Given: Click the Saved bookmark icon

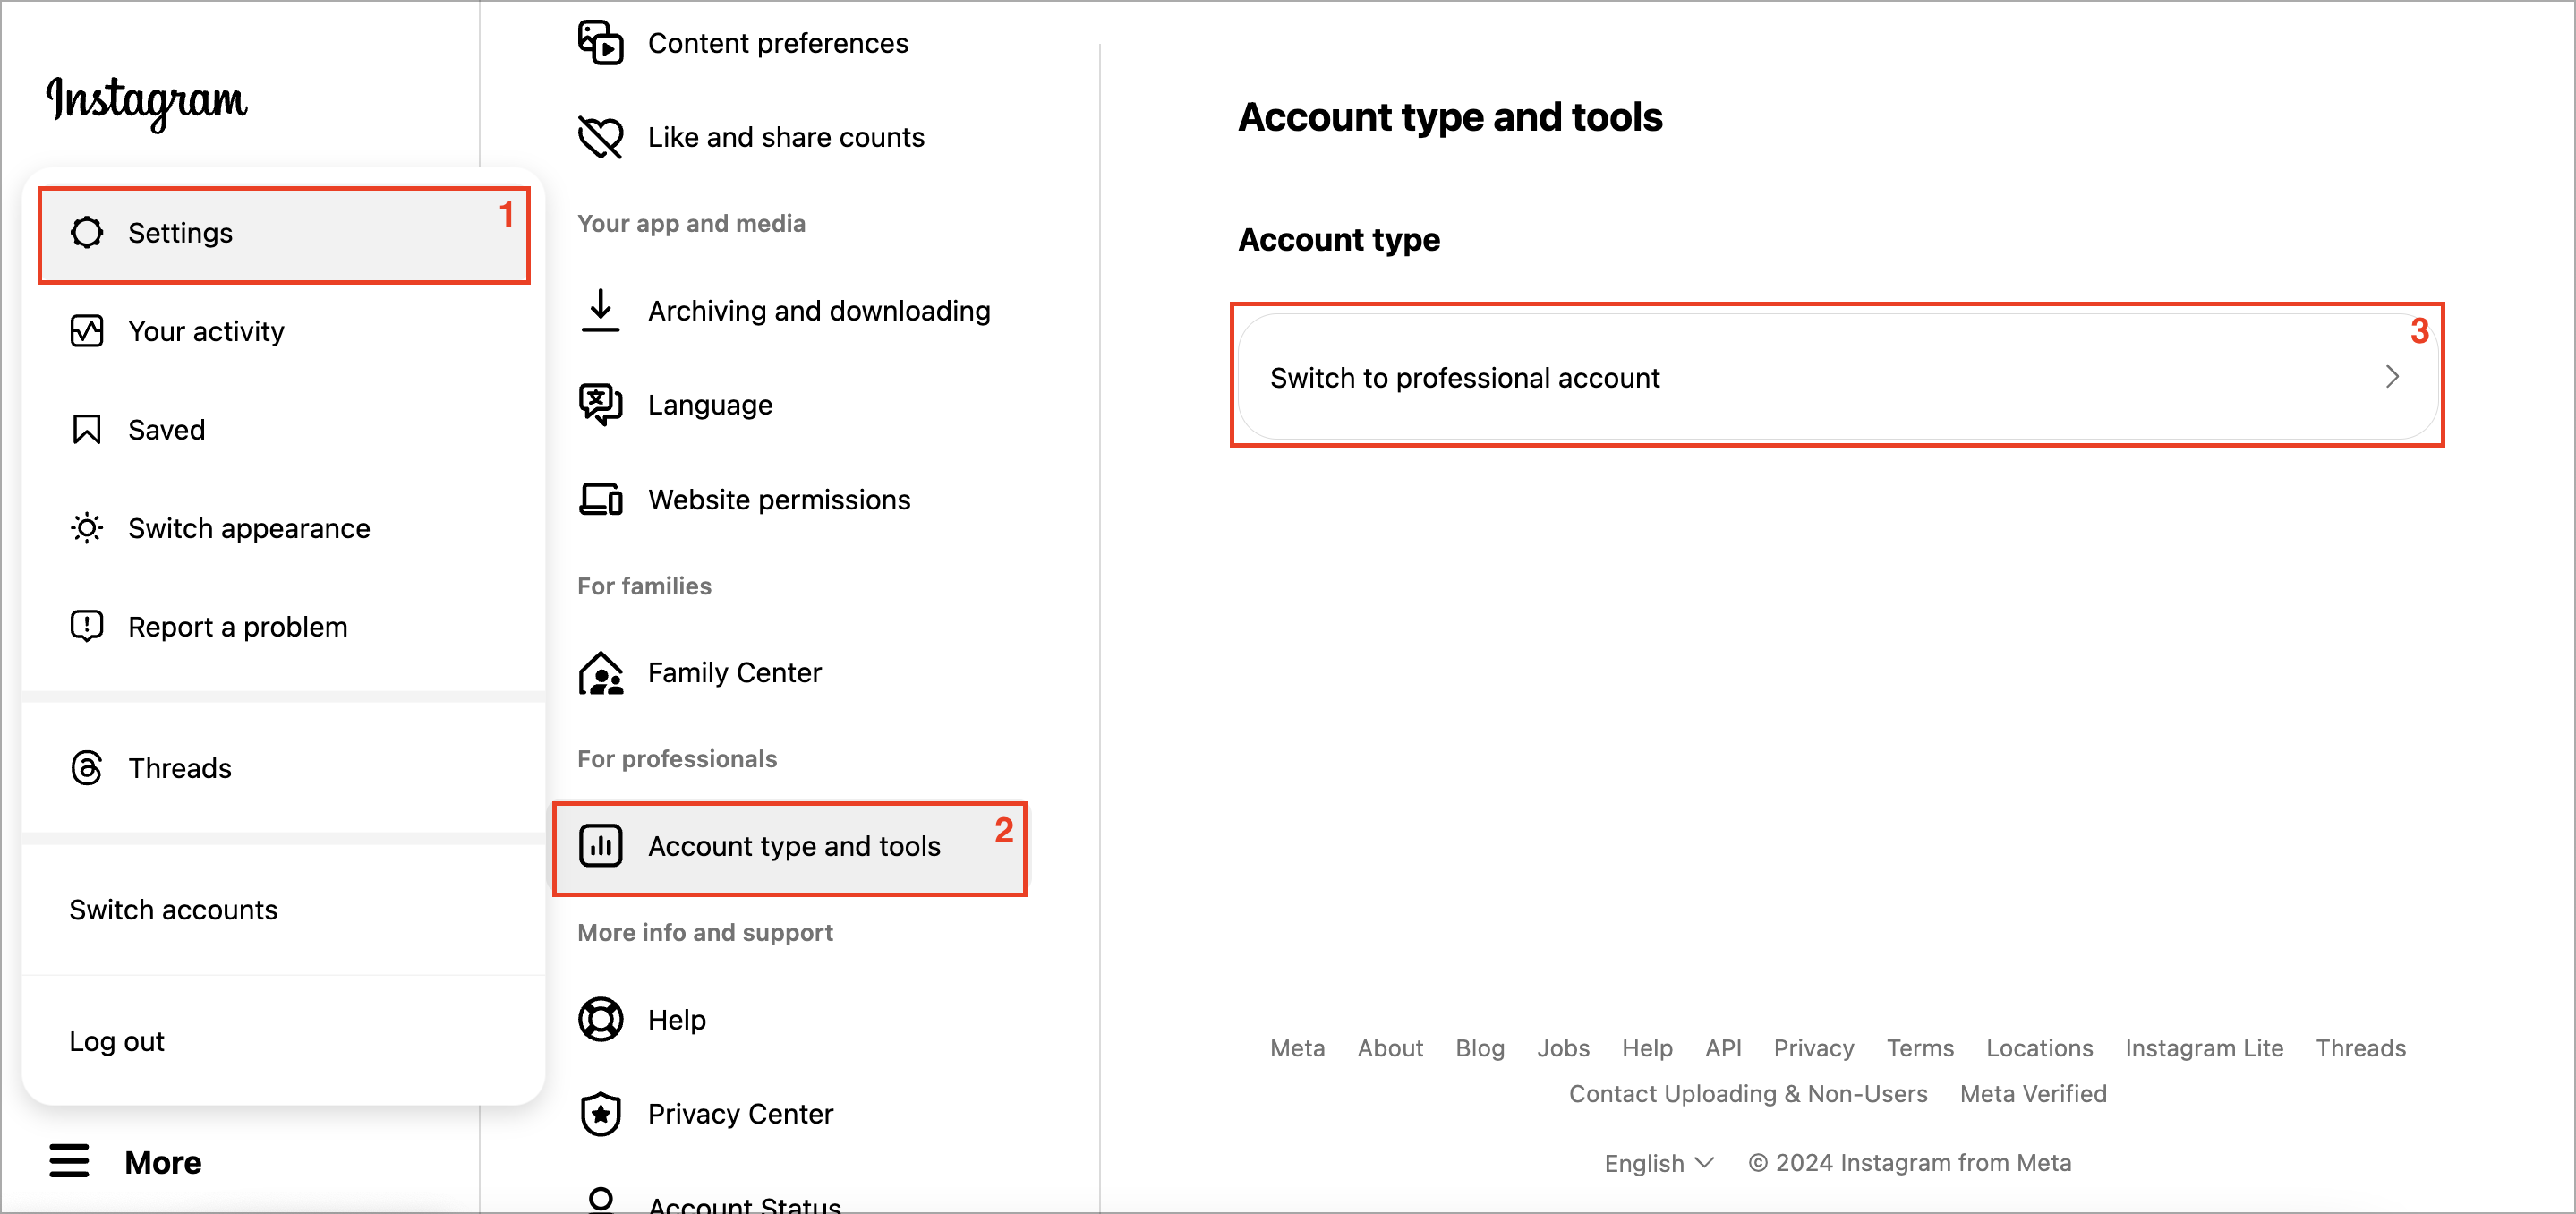Looking at the screenshot, I should [87, 430].
